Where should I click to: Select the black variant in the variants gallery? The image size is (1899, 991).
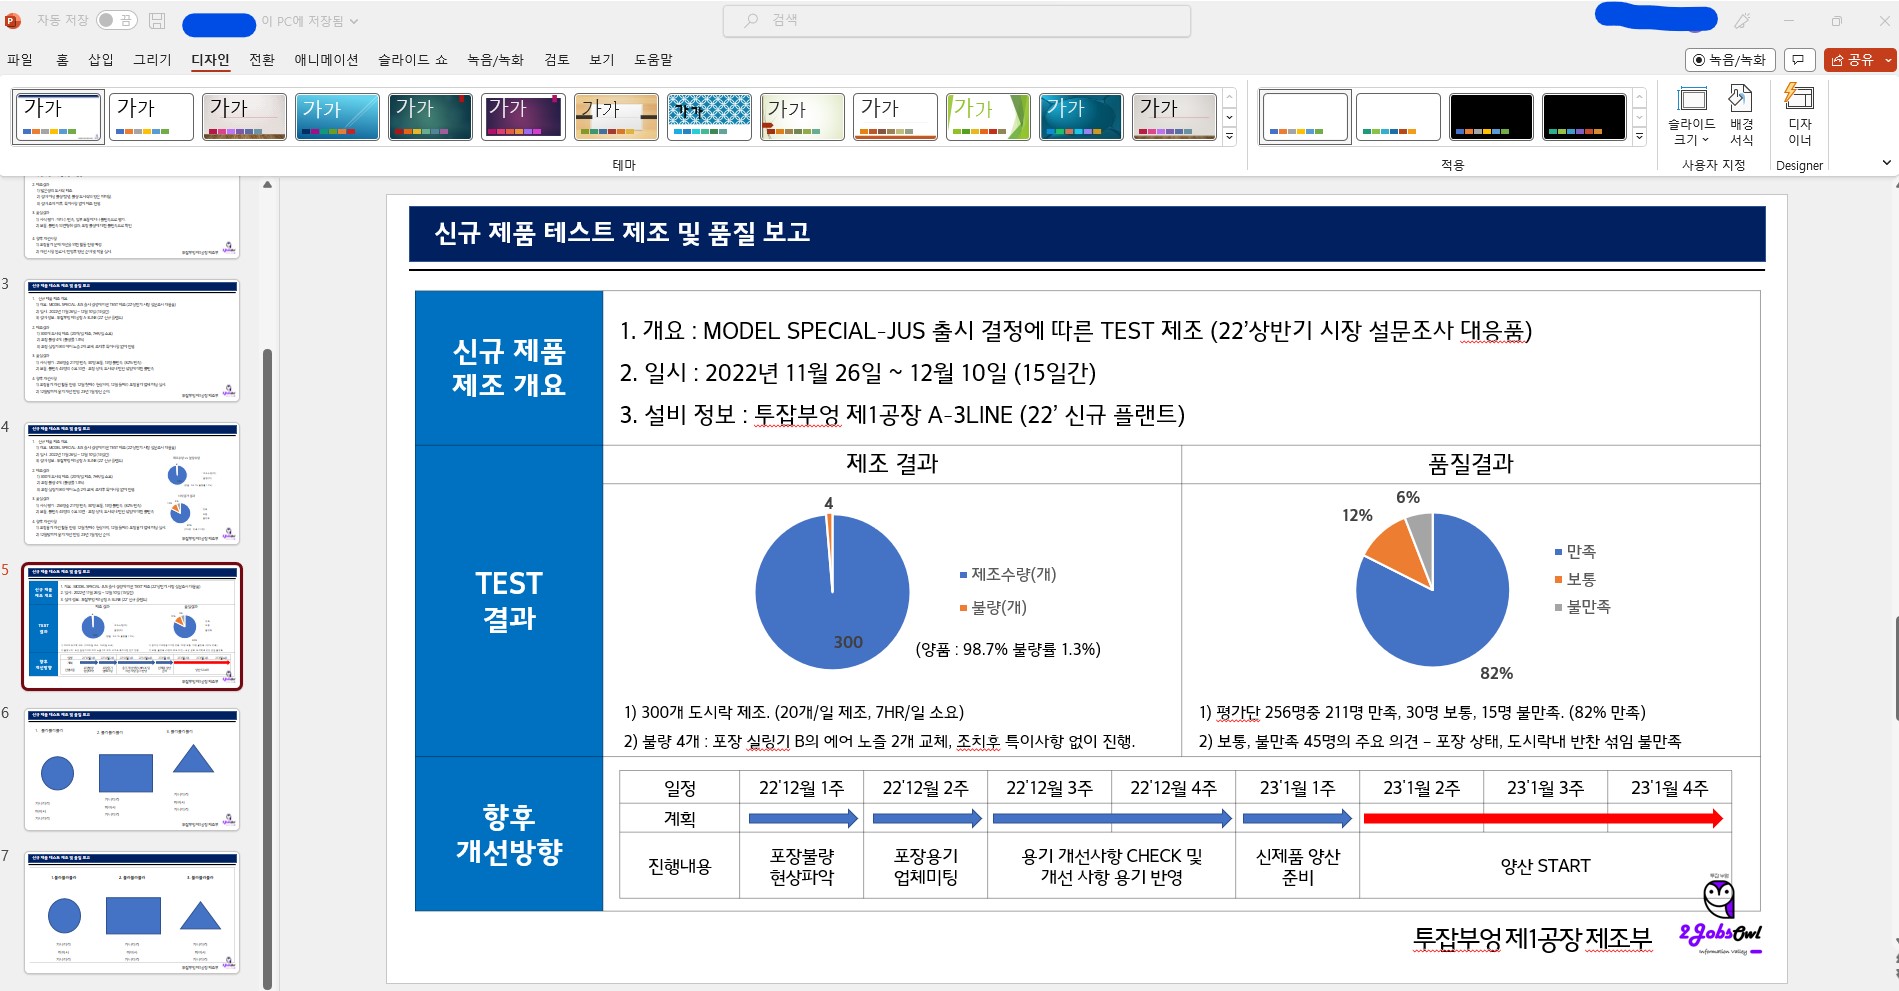pos(1490,116)
